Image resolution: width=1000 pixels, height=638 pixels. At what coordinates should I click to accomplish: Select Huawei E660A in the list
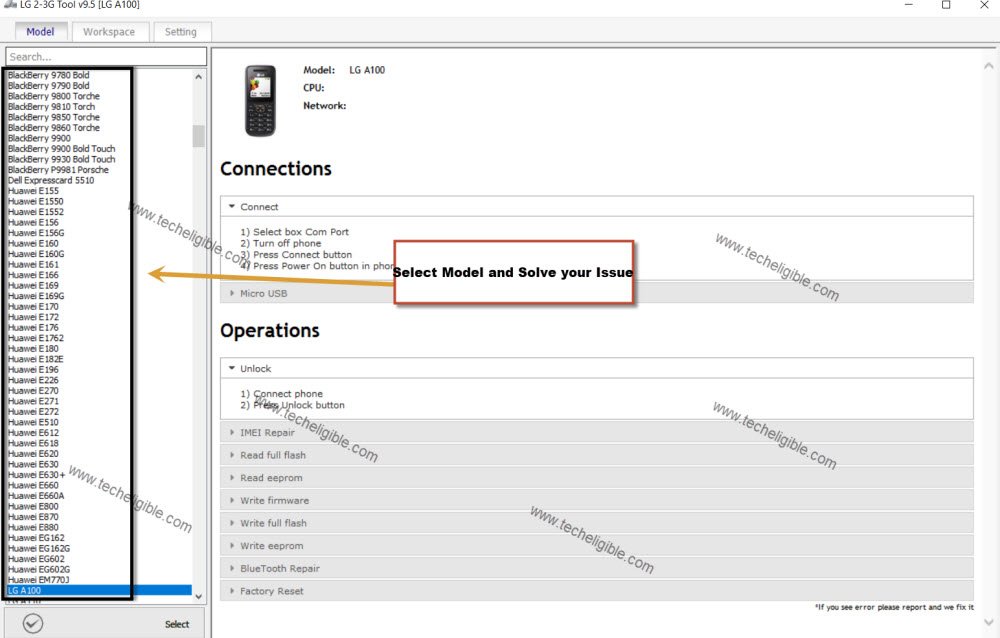[36, 496]
